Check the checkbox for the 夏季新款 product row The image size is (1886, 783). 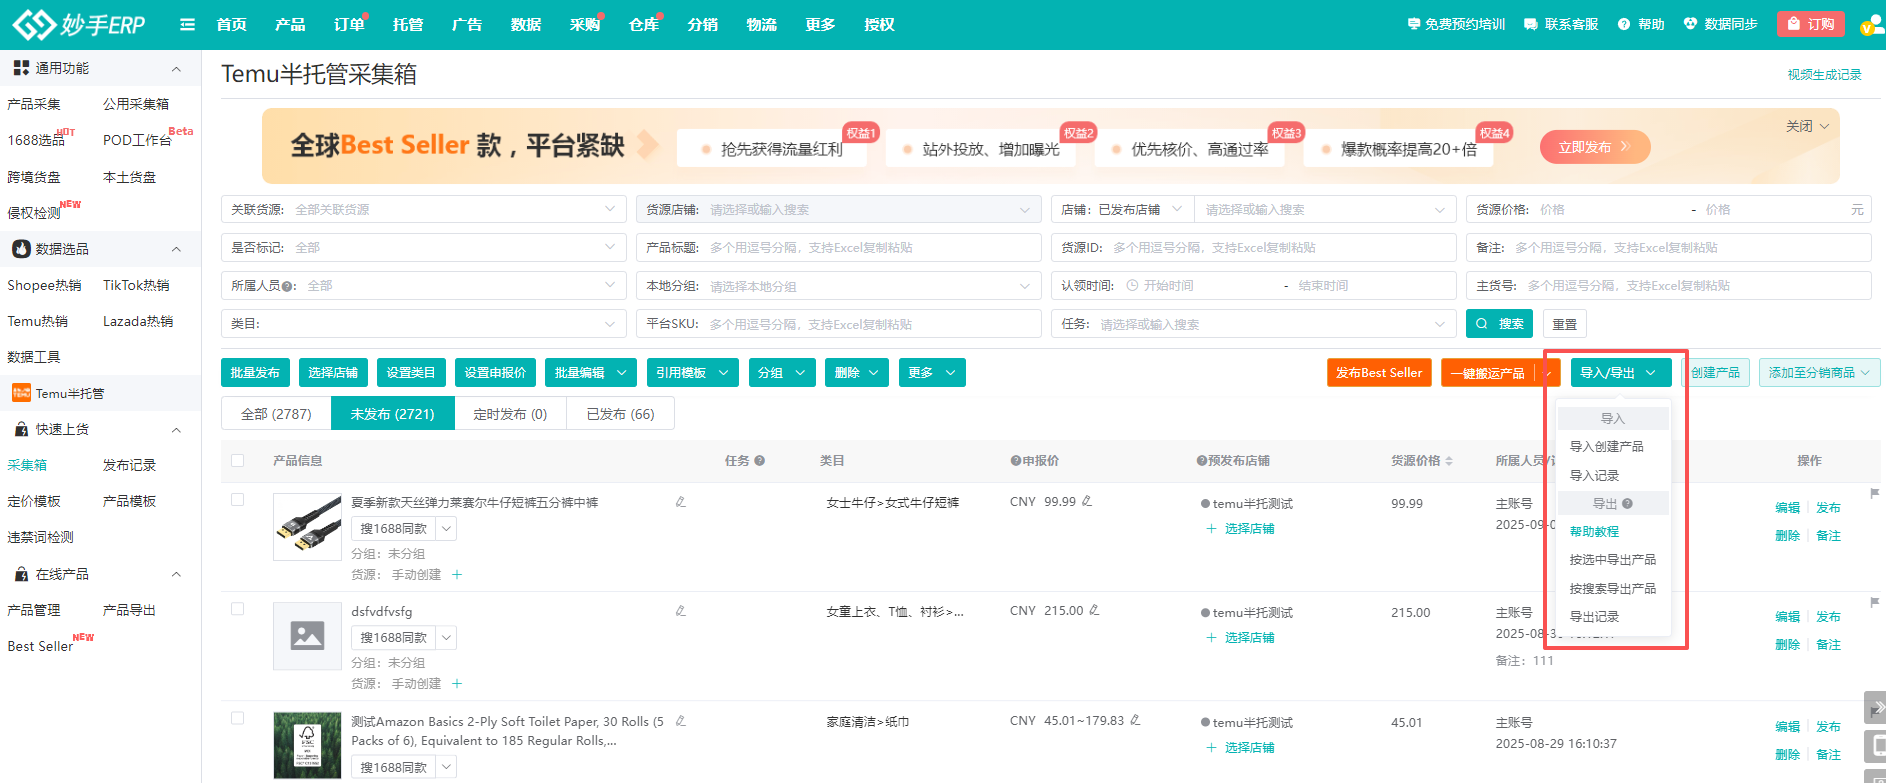[237, 499]
